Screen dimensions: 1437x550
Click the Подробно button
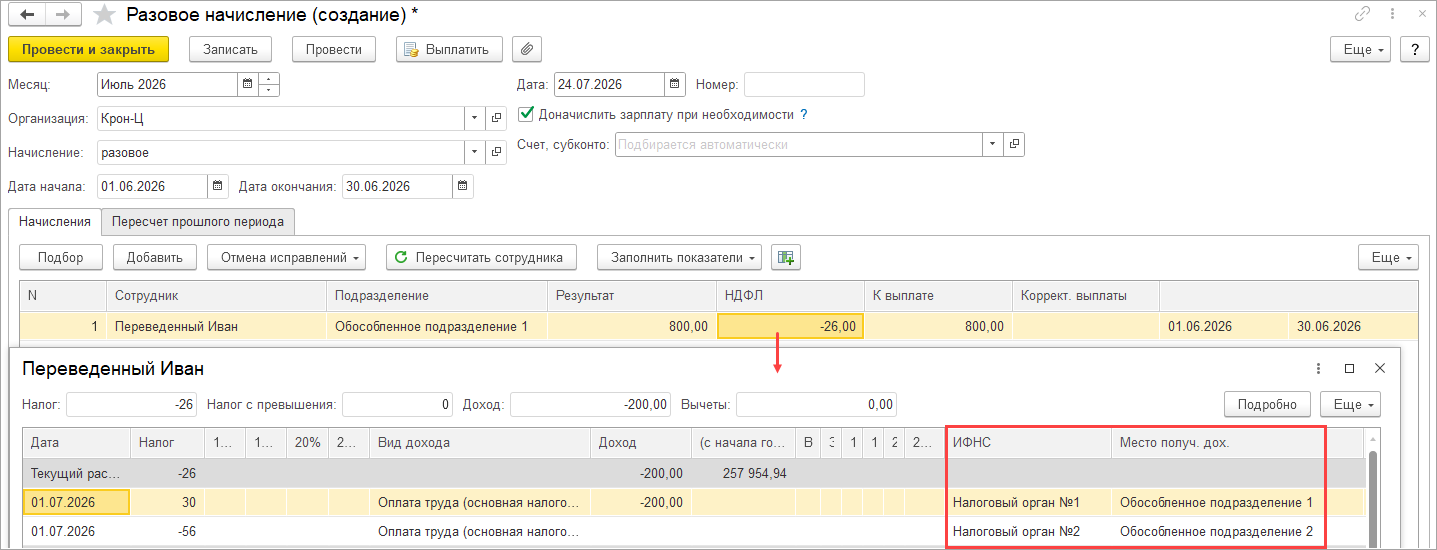tap(1267, 404)
